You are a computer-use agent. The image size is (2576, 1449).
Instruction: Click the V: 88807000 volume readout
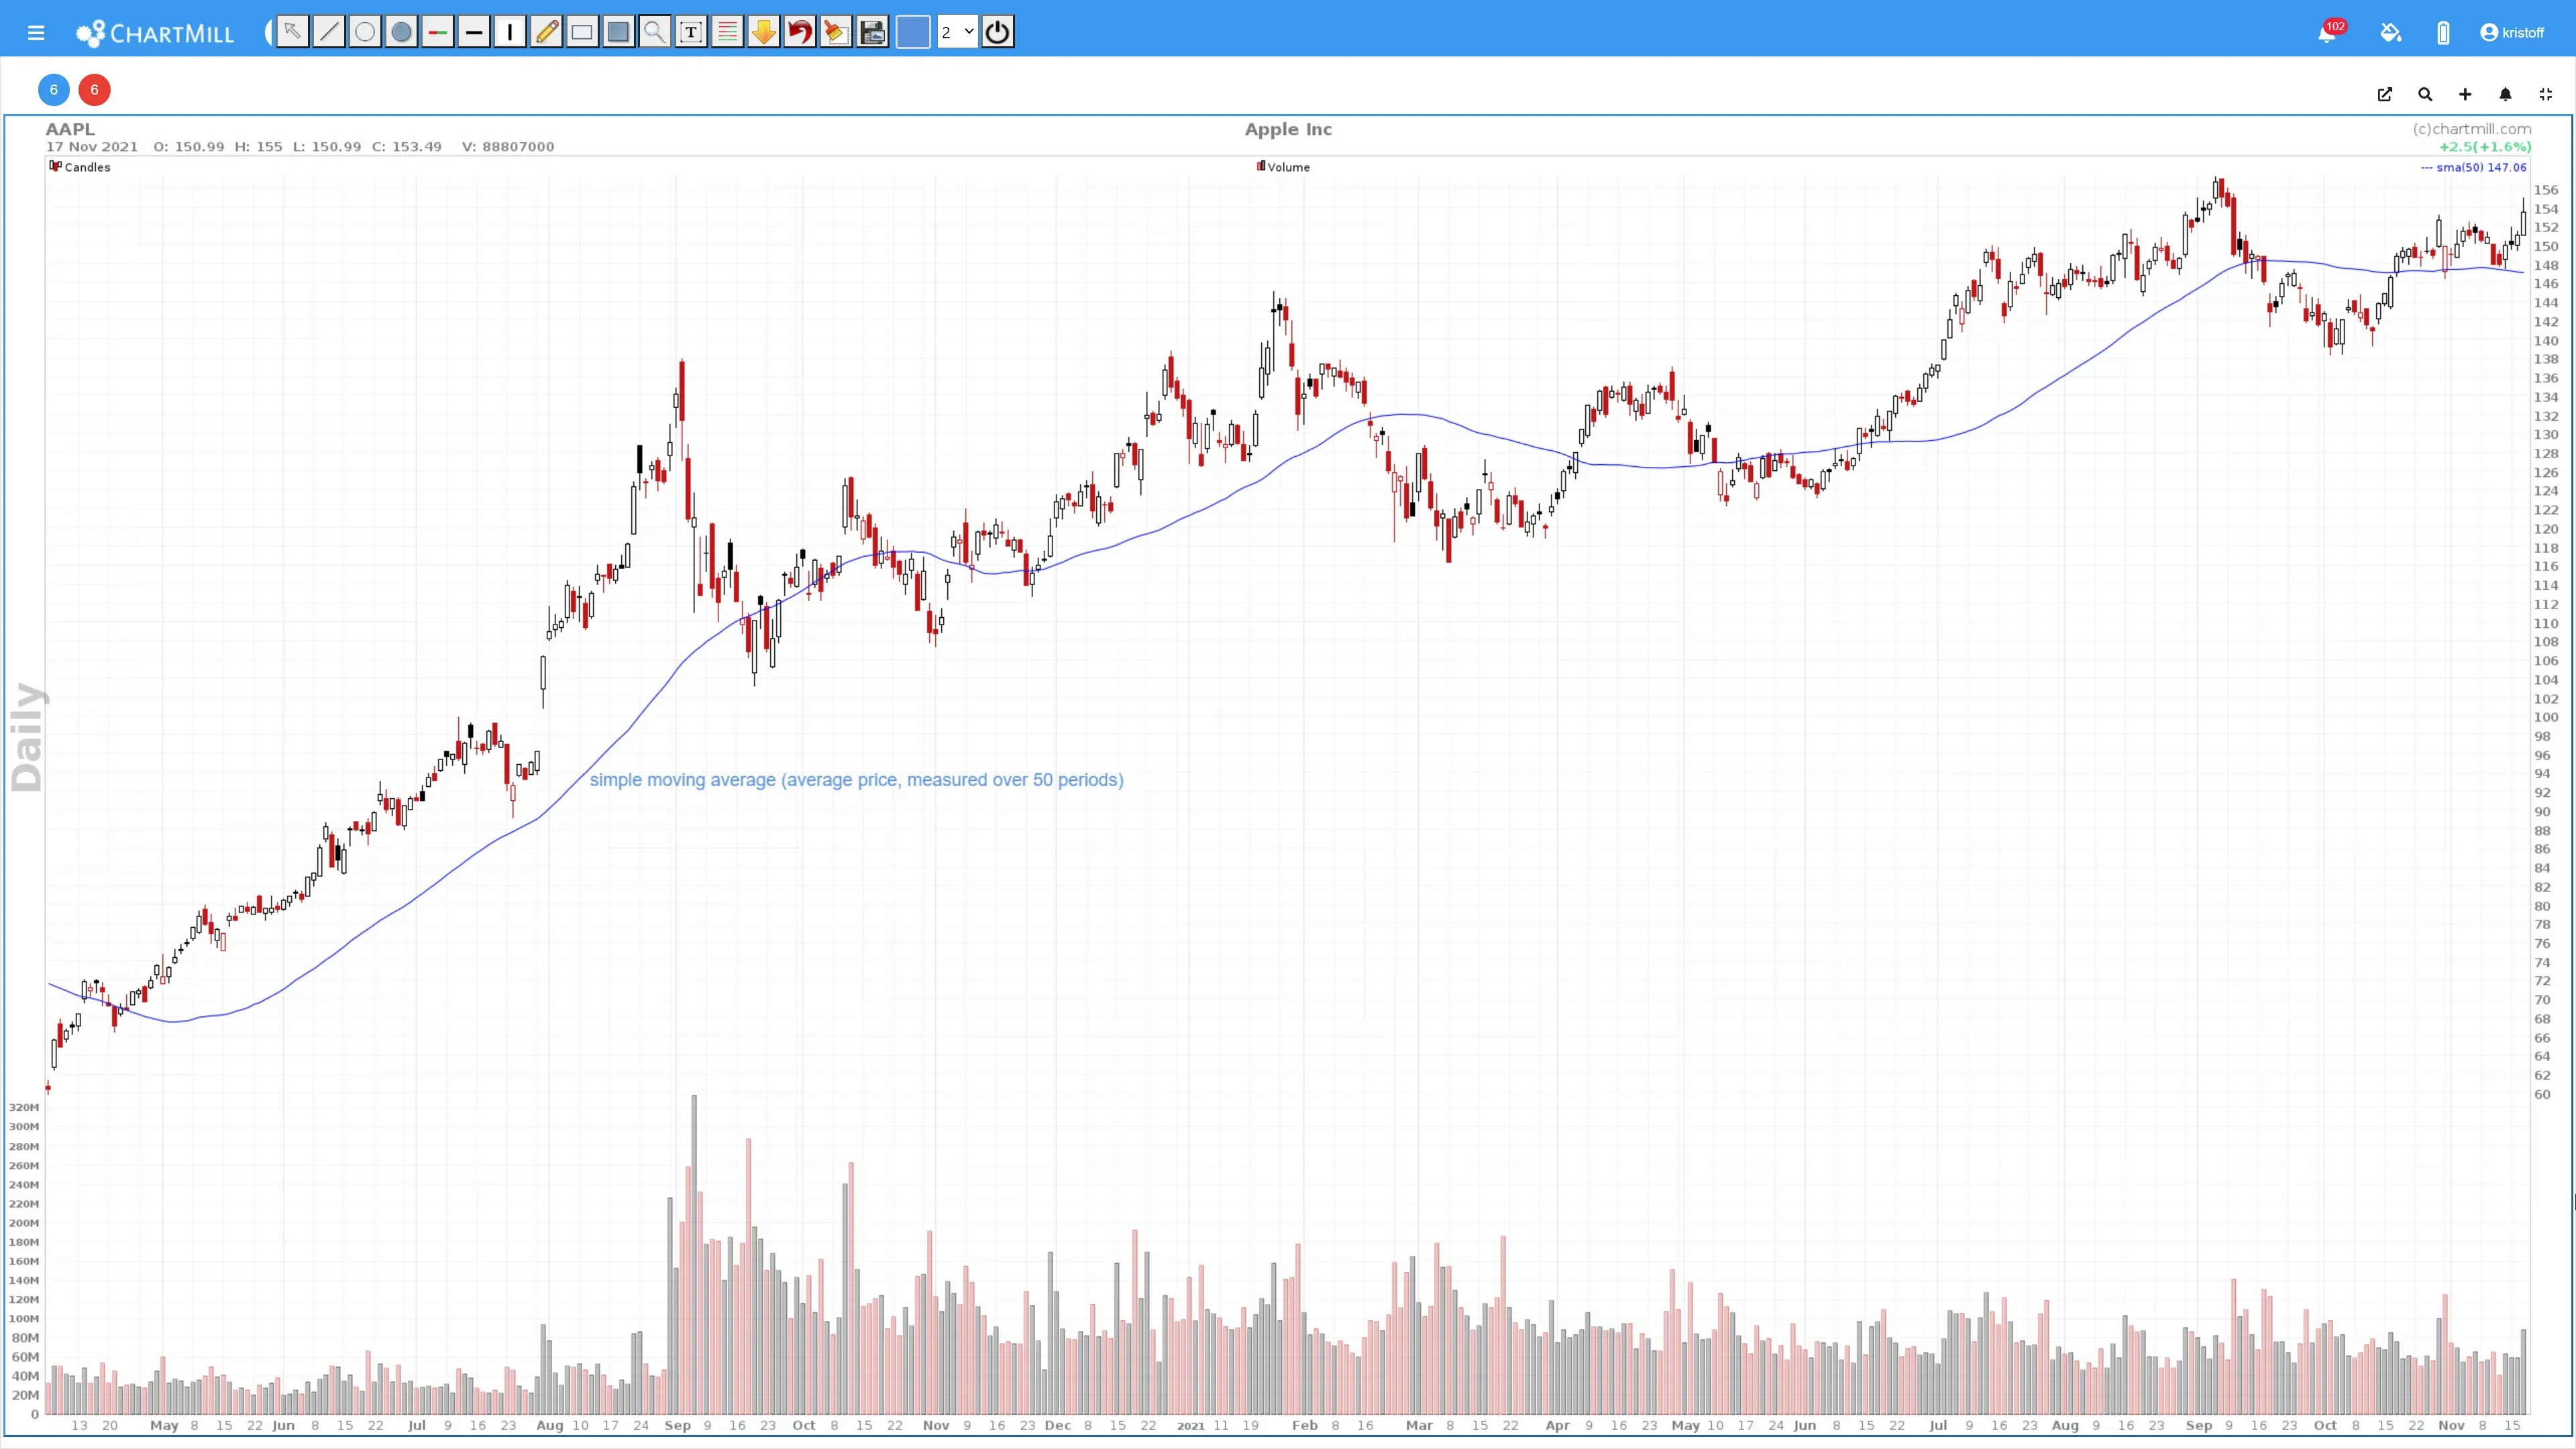(x=508, y=147)
